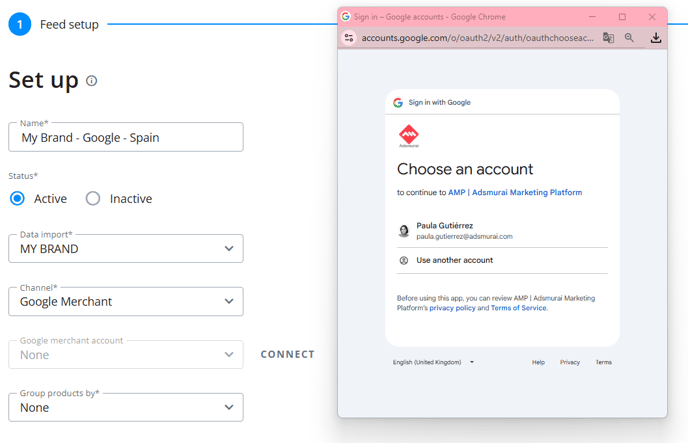Open the Channel Google Merchant dropdown

[126, 301]
